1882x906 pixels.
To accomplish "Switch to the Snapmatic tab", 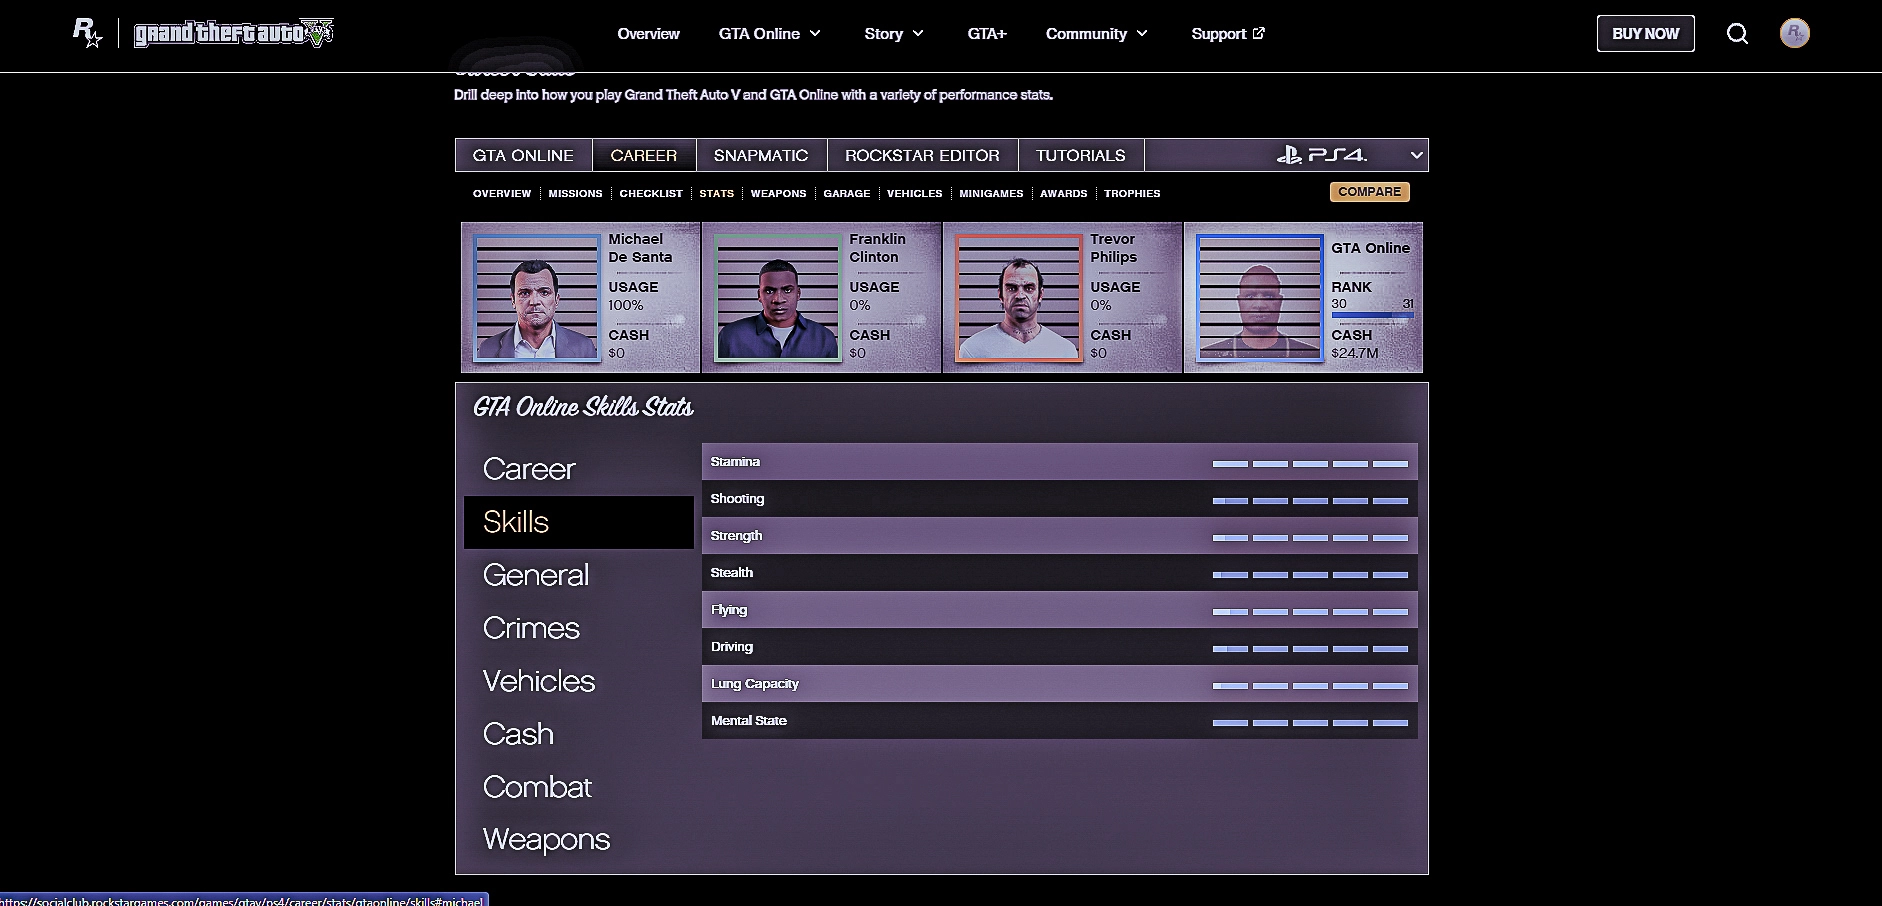I will 760,155.
